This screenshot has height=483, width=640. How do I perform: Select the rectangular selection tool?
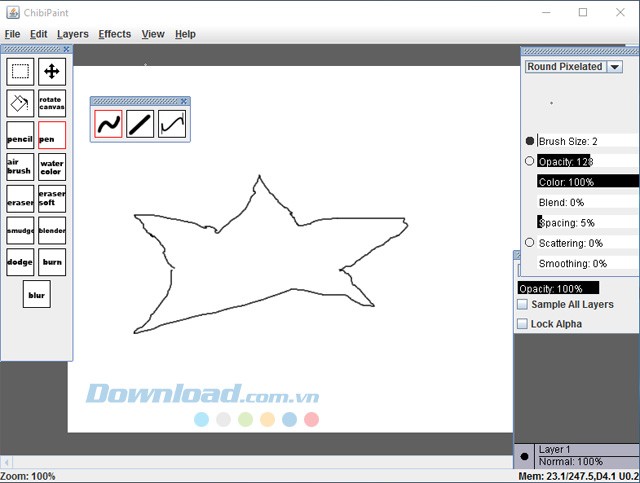(x=20, y=71)
